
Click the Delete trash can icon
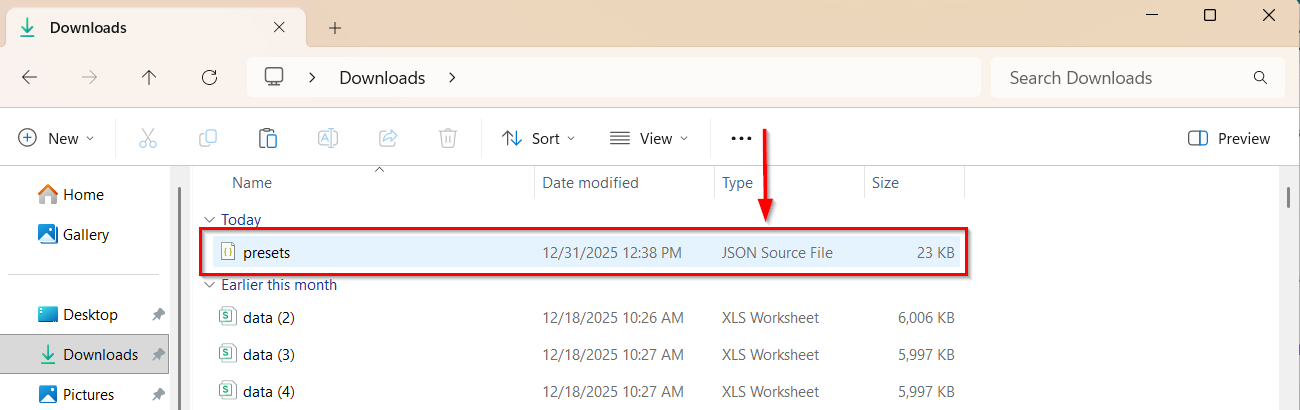tap(448, 138)
